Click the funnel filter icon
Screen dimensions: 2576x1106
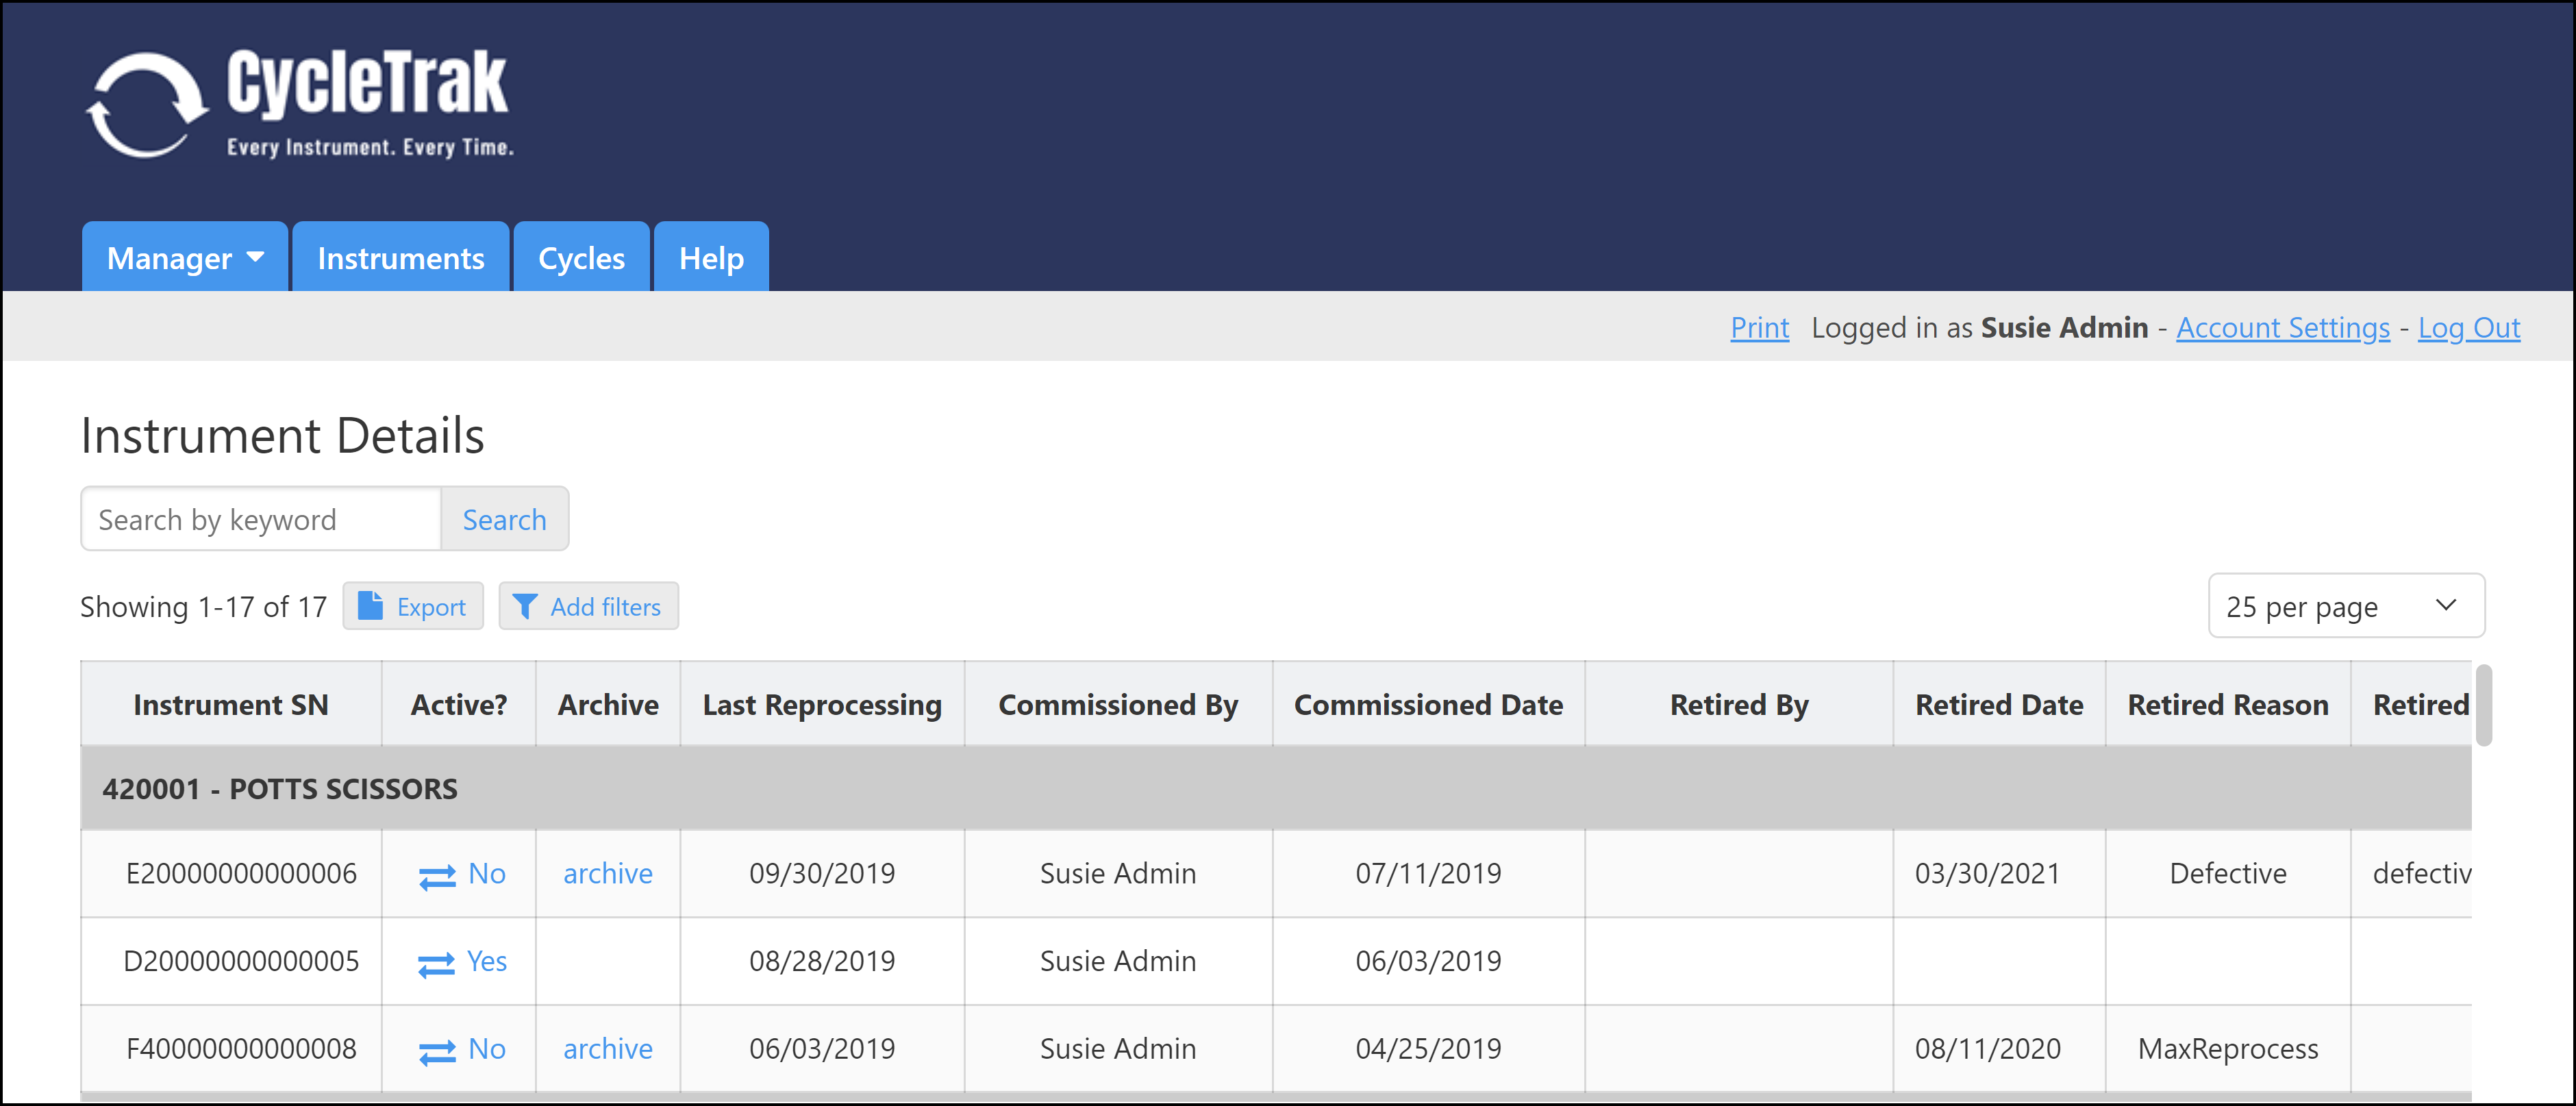click(524, 606)
